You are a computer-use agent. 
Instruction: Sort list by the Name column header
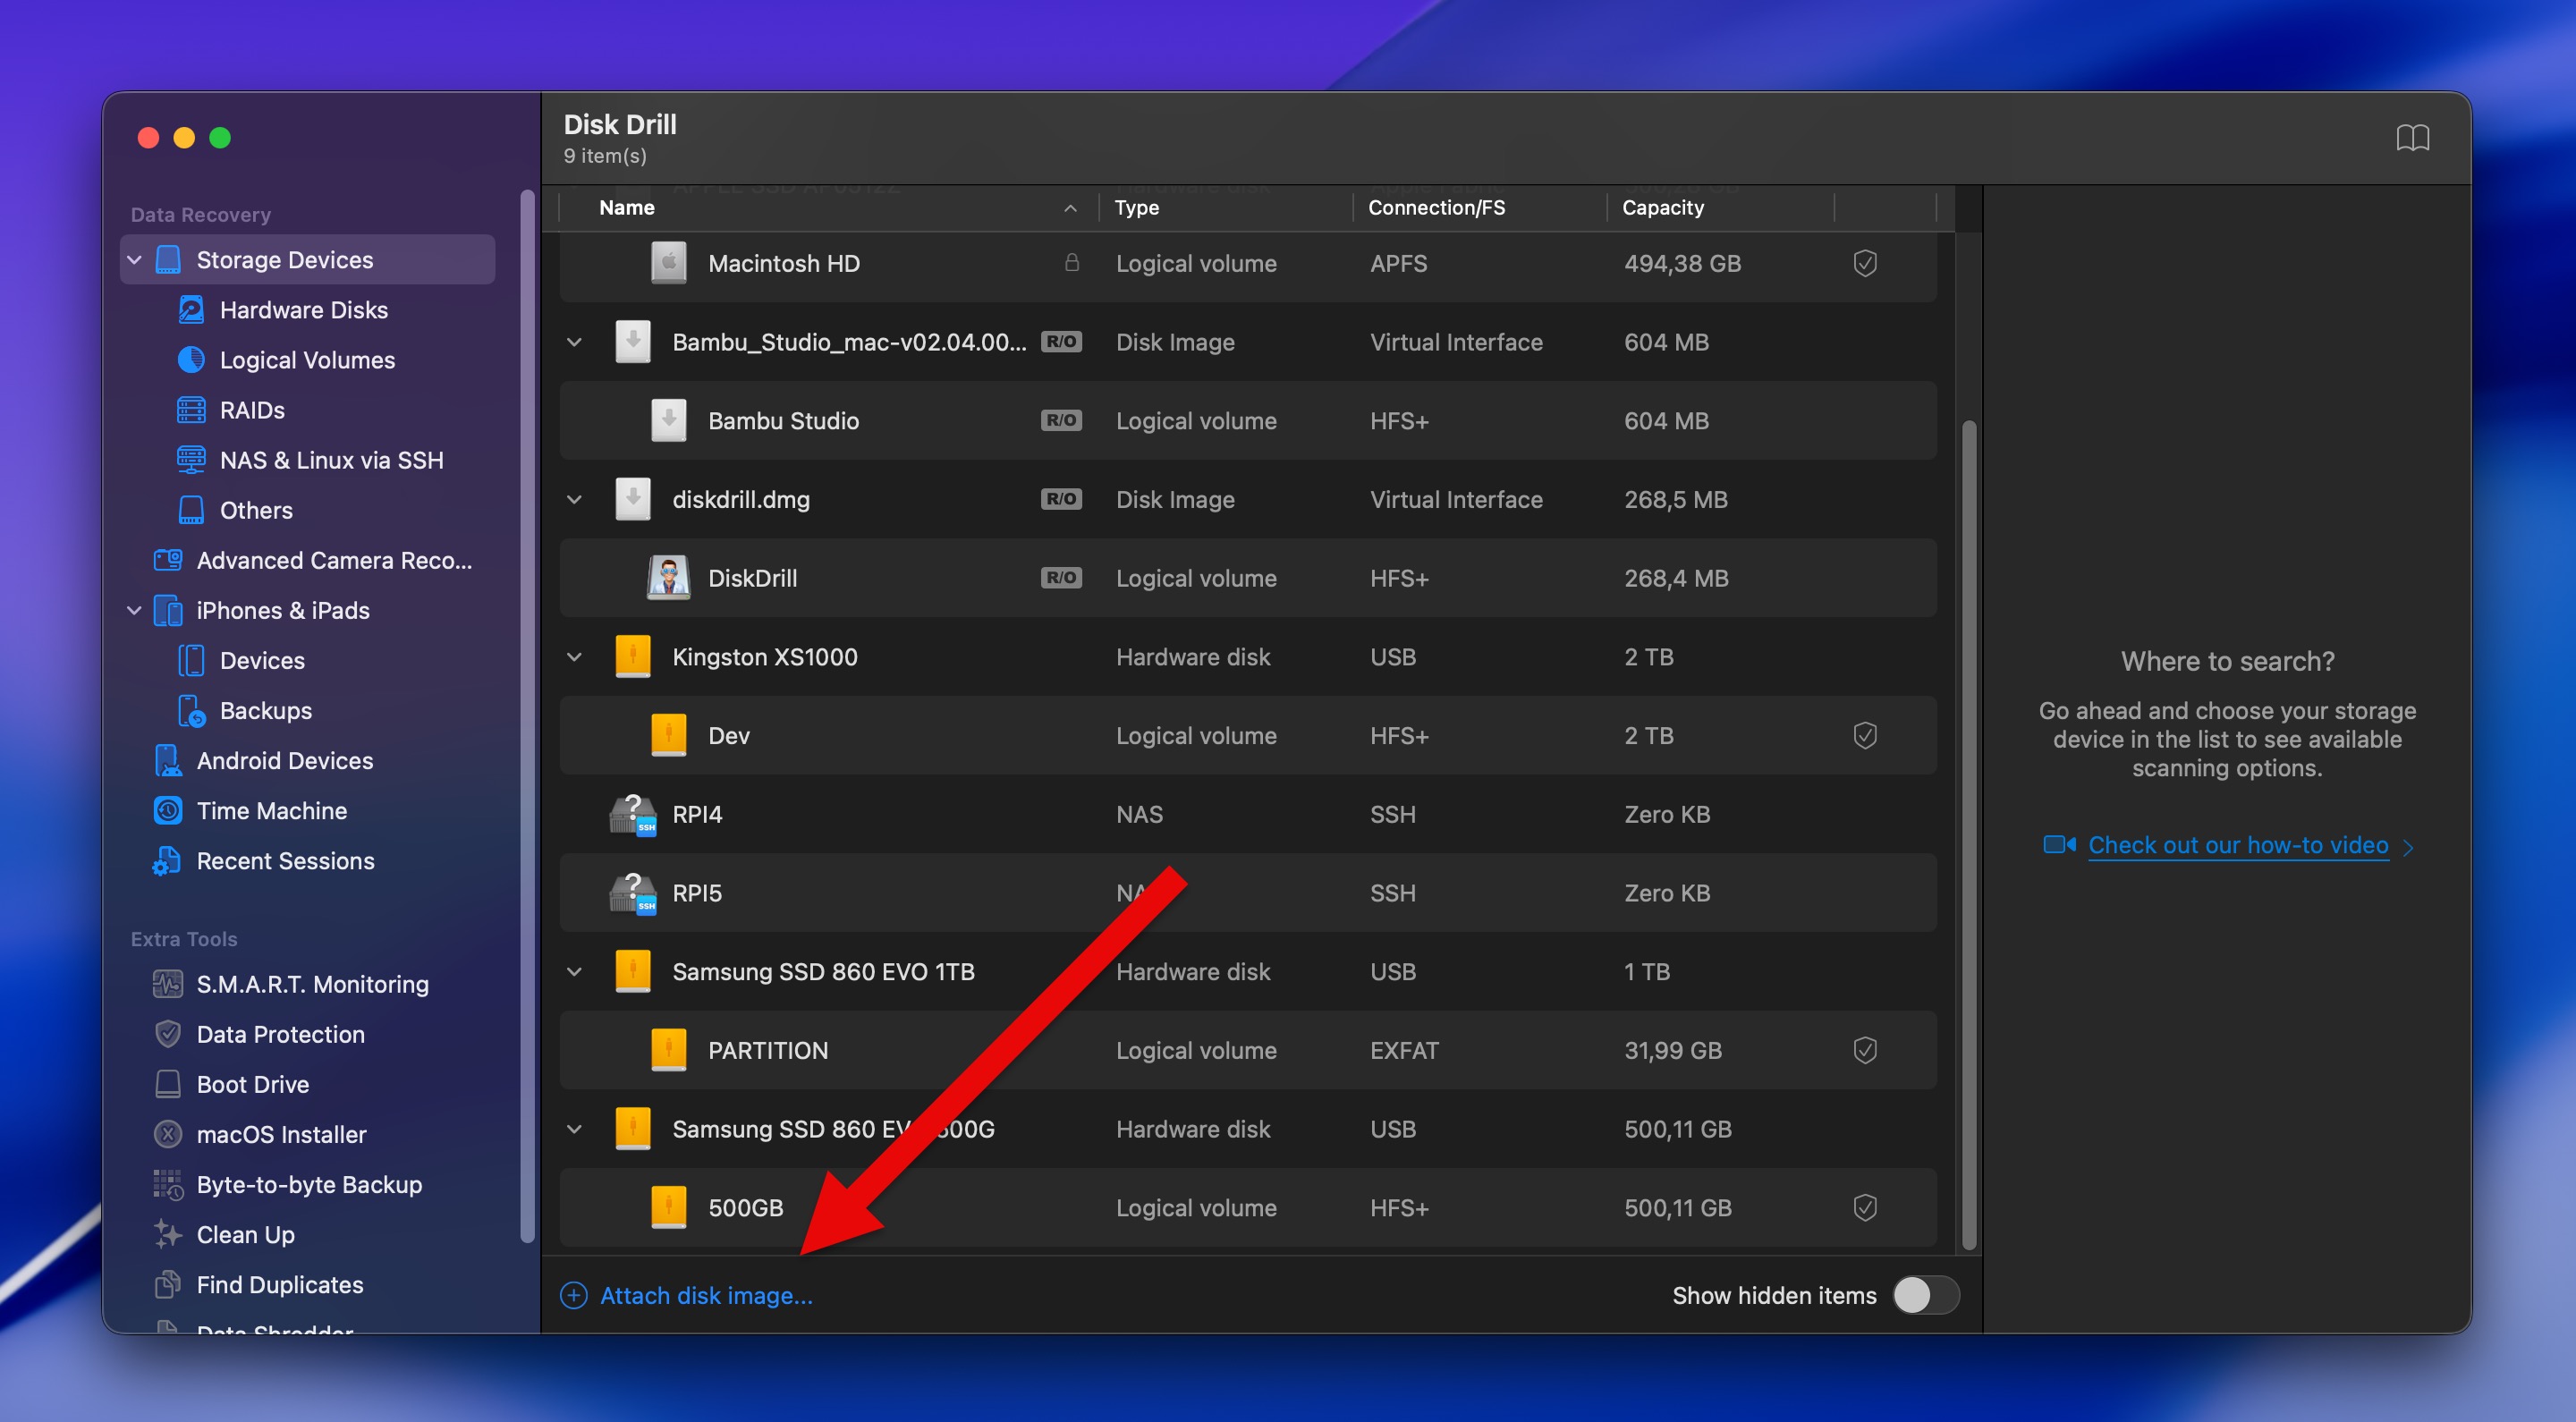tap(627, 207)
